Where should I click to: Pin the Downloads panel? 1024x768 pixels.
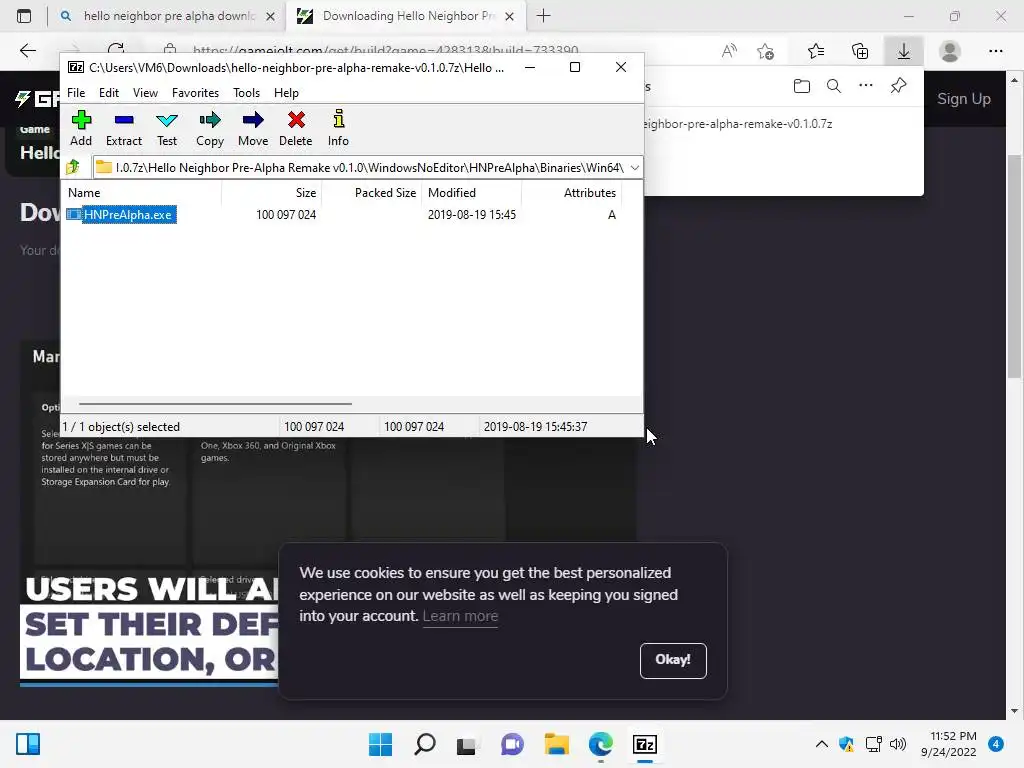tap(899, 86)
